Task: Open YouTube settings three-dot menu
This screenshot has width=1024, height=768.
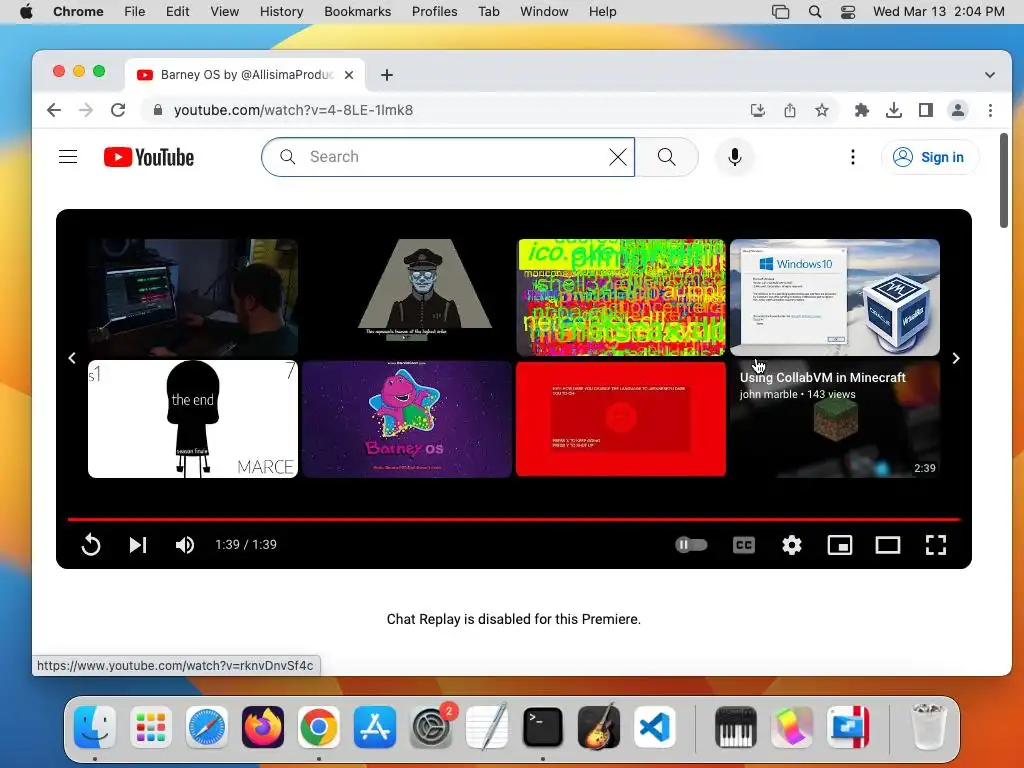Action: coord(852,157)
